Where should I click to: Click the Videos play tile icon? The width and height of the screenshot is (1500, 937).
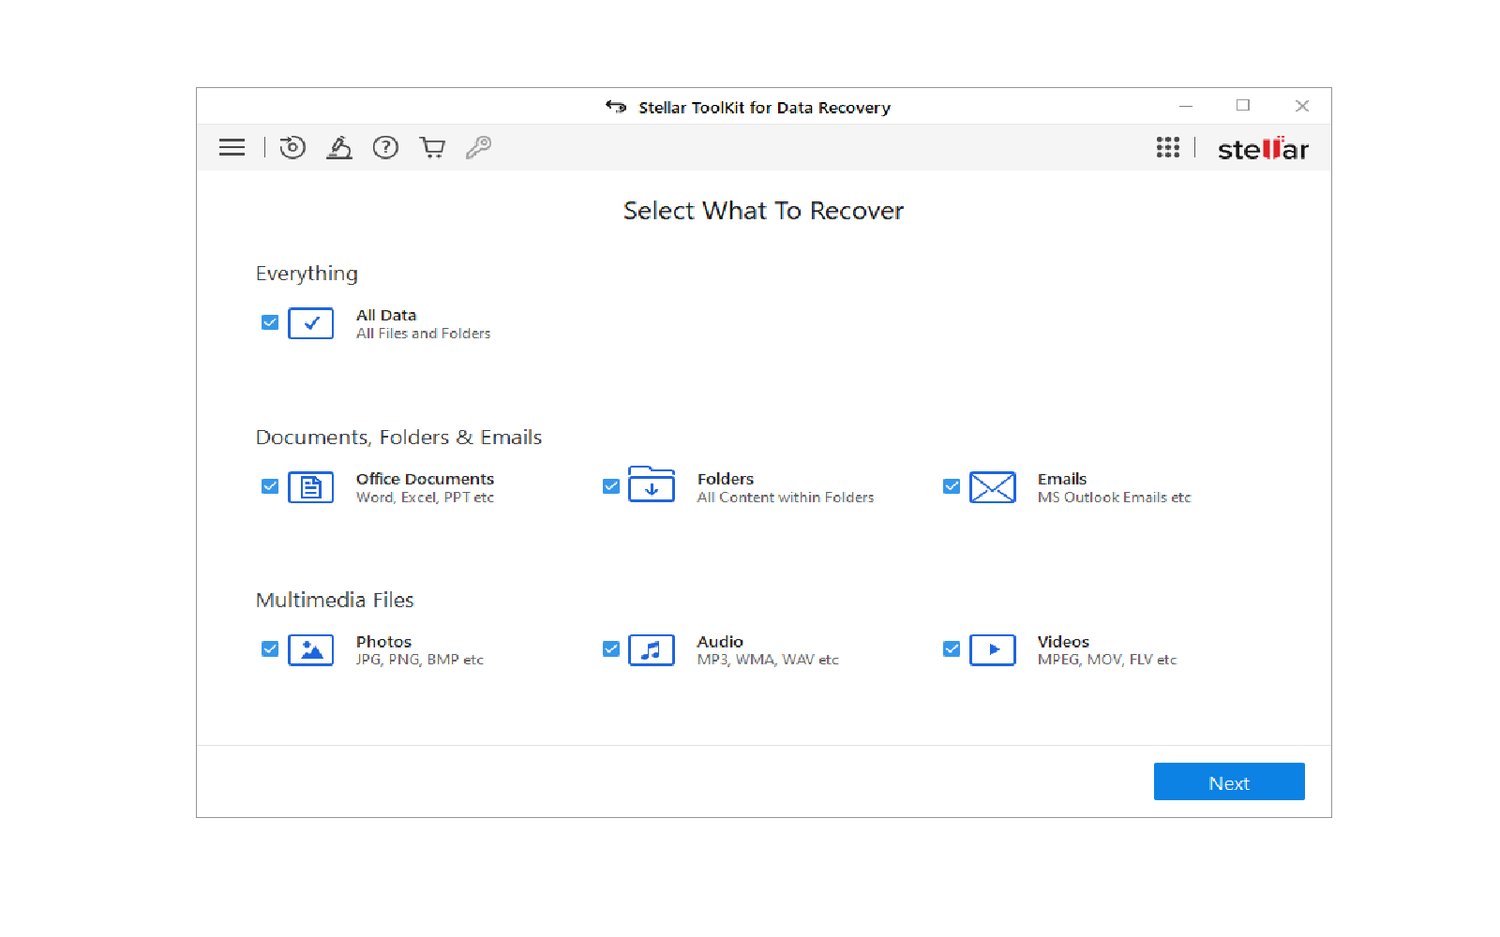coord(992,650)
